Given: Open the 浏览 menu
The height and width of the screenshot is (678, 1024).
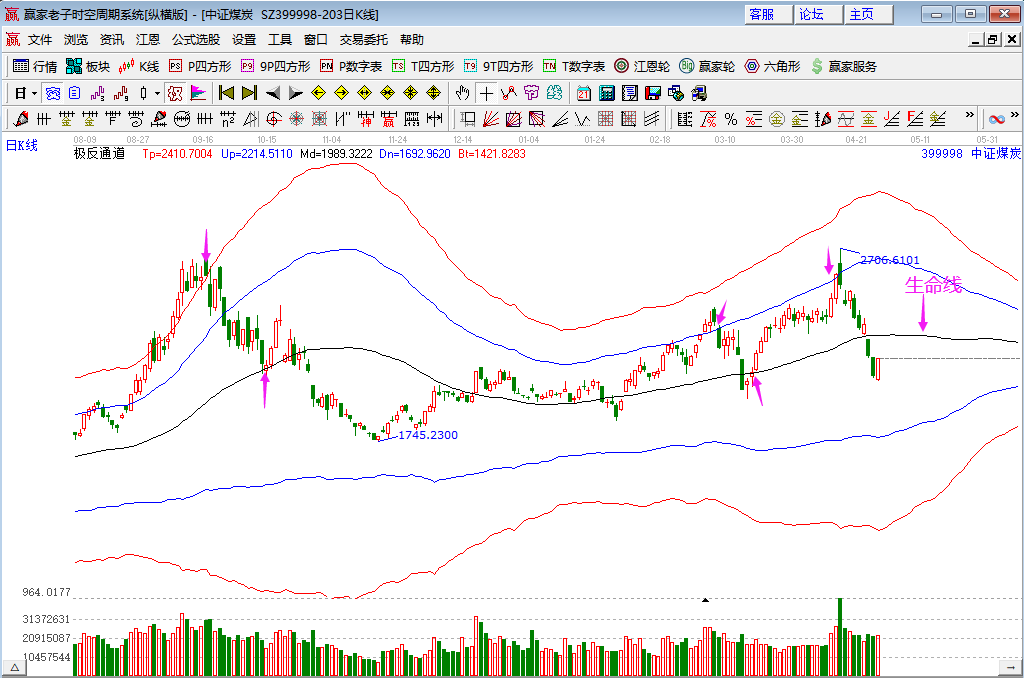Looking at the screenshot, I should (x=76, y=40).
